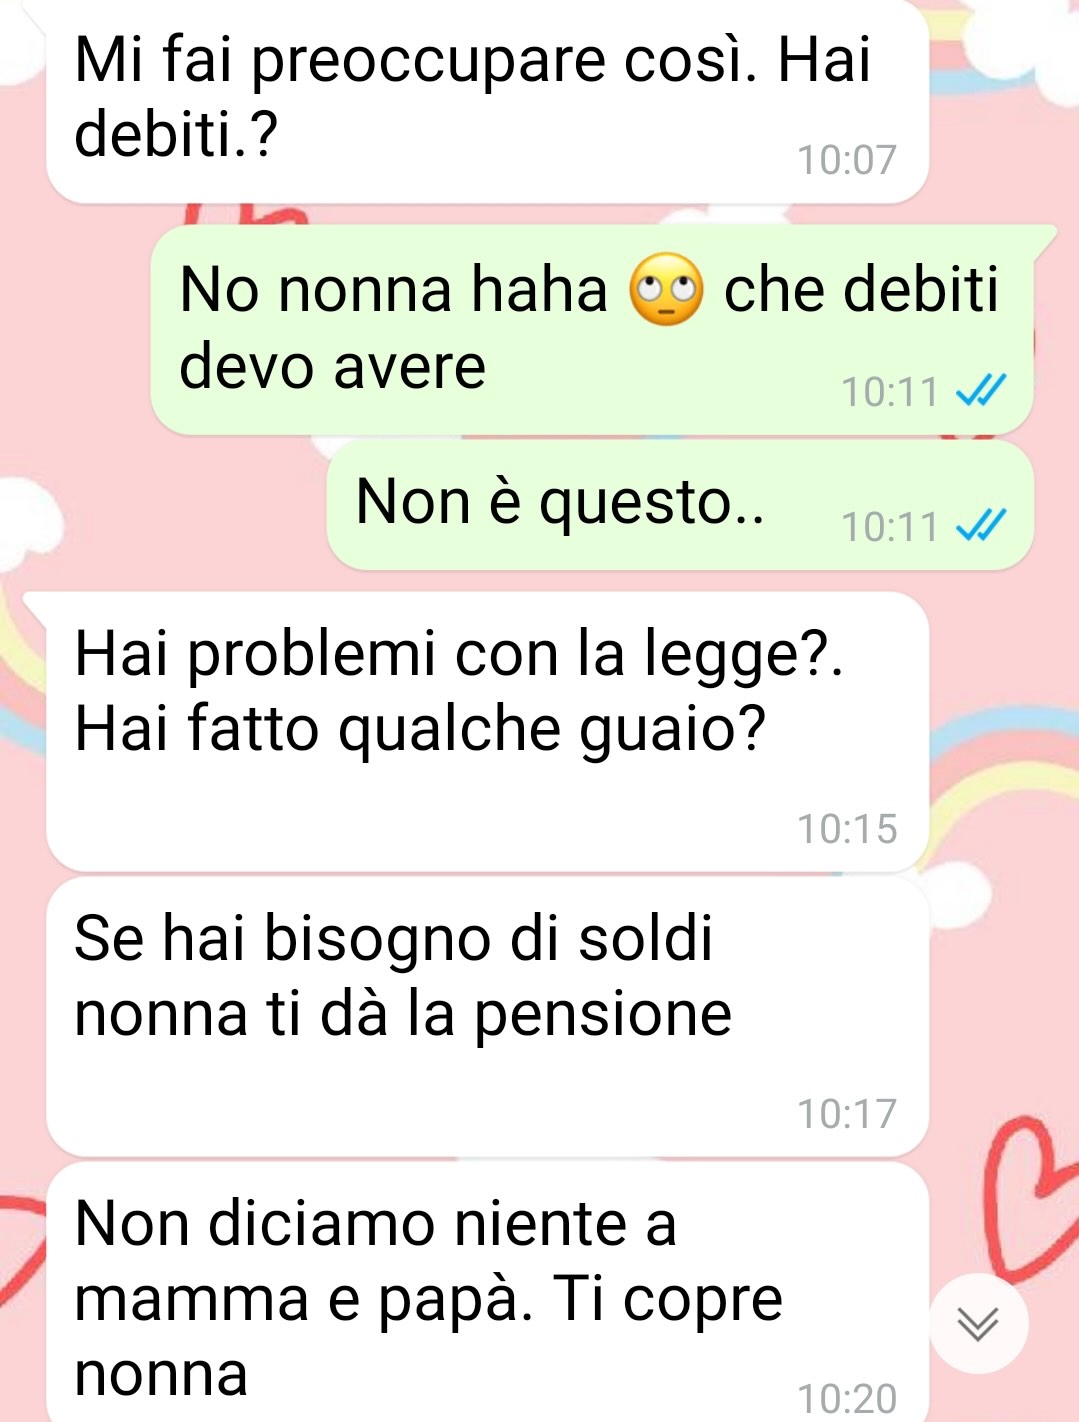The width and height of the screenshot is (1079, 1422).
Task: Select the 'Non diciamo niente a mamma' message
Action: (488, 1292)
